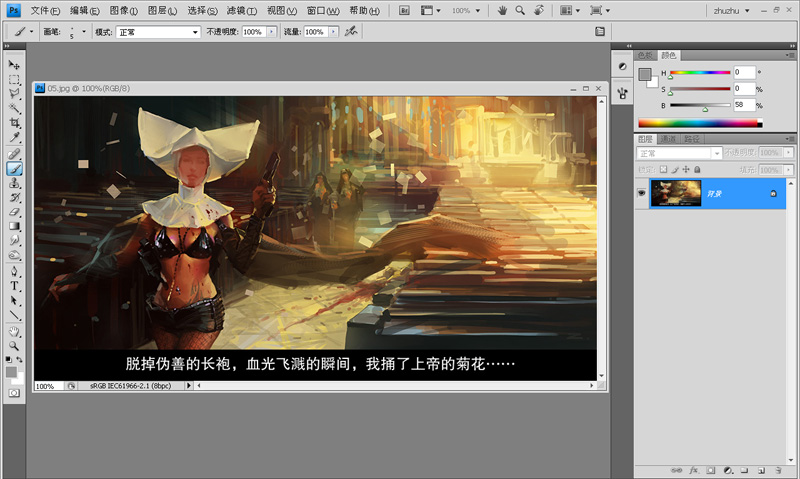The image size is (800, 479).
Task: Launch Bridge from the application bar
Action: coord(404,10)
